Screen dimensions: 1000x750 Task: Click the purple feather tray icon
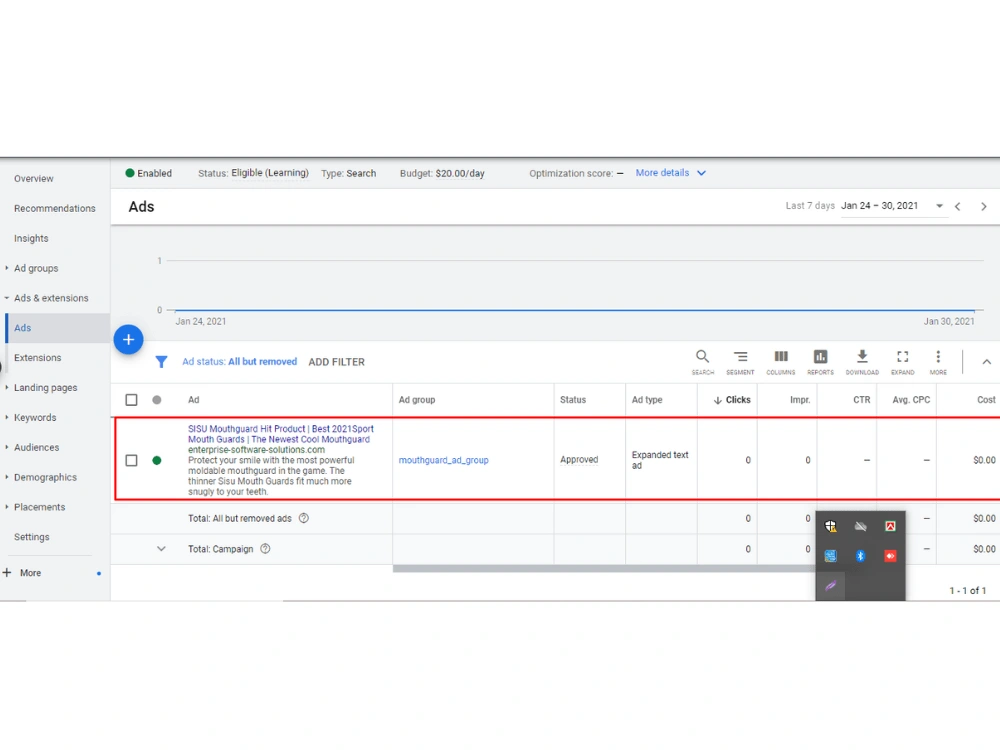(830, 585)
